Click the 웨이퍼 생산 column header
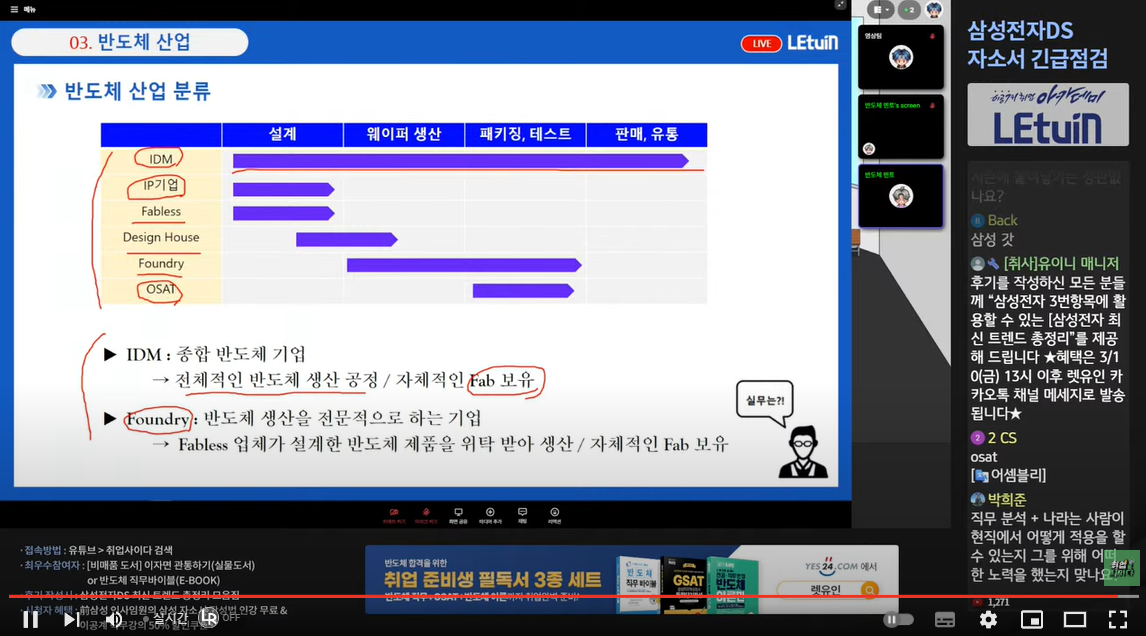Image resolution: width=1146 pixels, height=636 pixels. 403,135
